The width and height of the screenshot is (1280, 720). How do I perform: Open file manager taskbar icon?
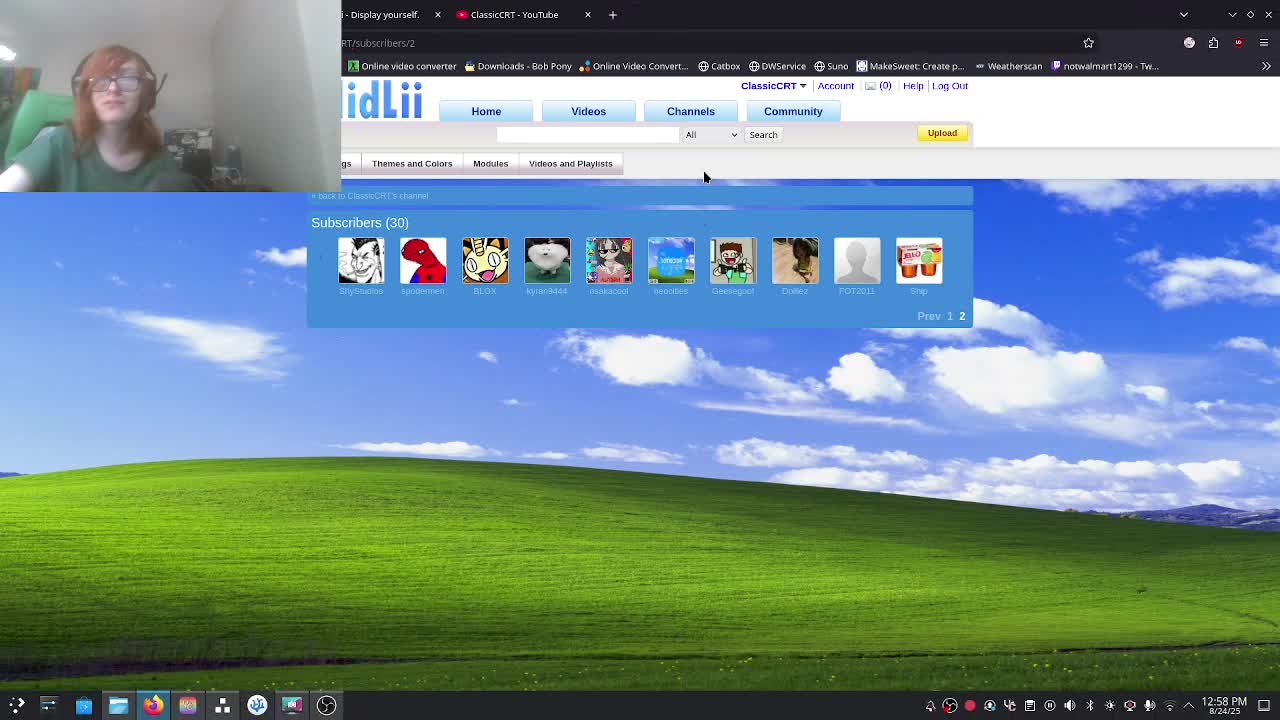[118, 705]
